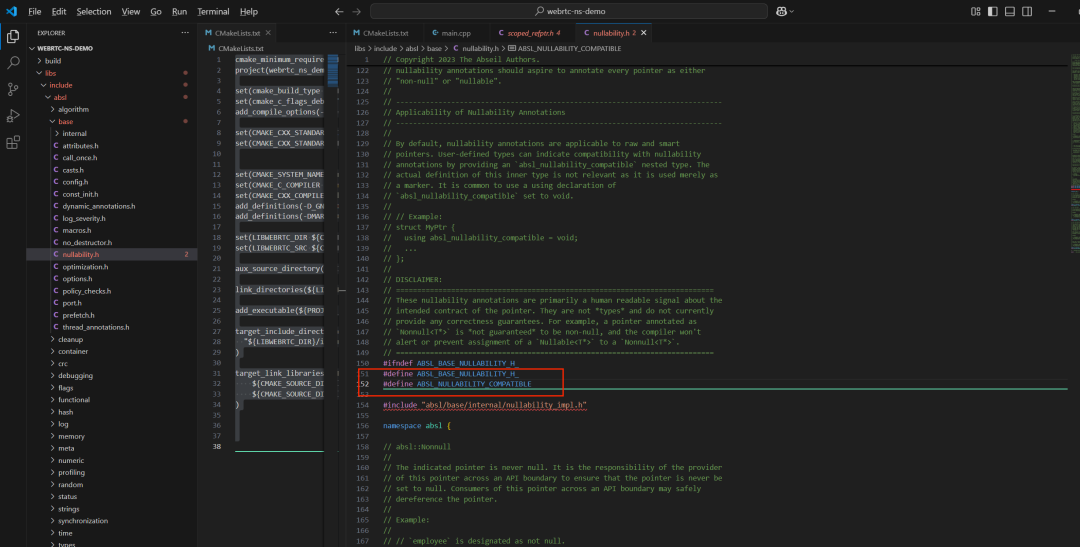Viewport: 1080px width, 547px height.
Task: Navigate back using the left arrow
Action: point(338,11)
